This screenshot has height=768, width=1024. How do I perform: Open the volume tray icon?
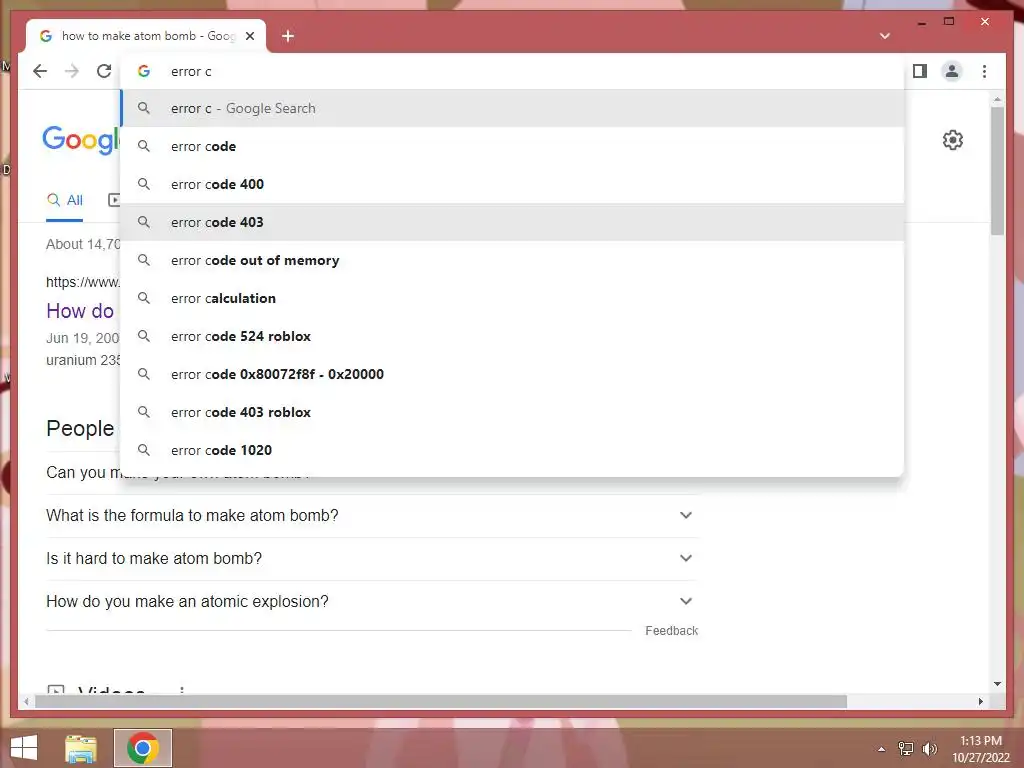pyautogui.click(x=929, y=749)
